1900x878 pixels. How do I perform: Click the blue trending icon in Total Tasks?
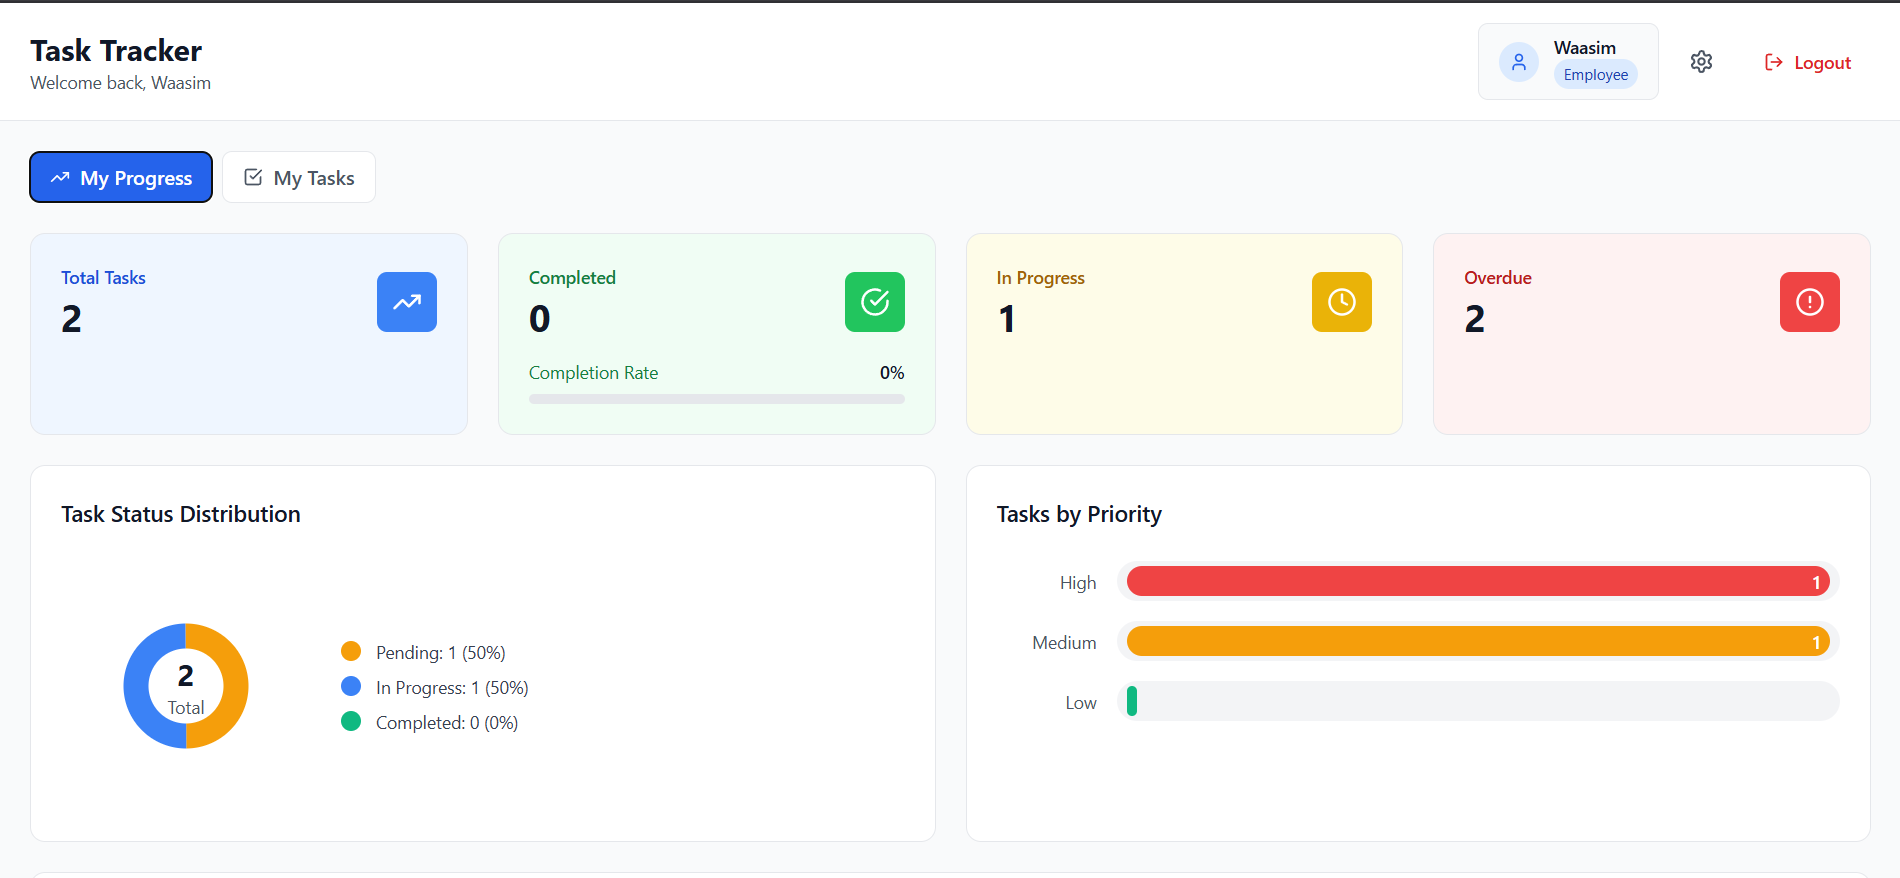pos(407,302)
